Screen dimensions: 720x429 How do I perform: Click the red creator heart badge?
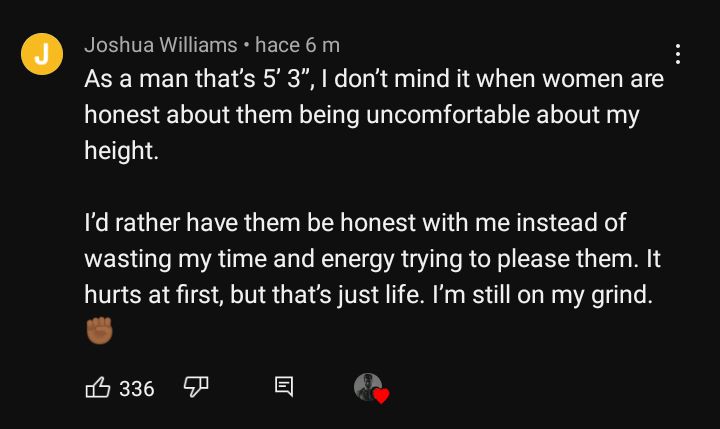381,395
